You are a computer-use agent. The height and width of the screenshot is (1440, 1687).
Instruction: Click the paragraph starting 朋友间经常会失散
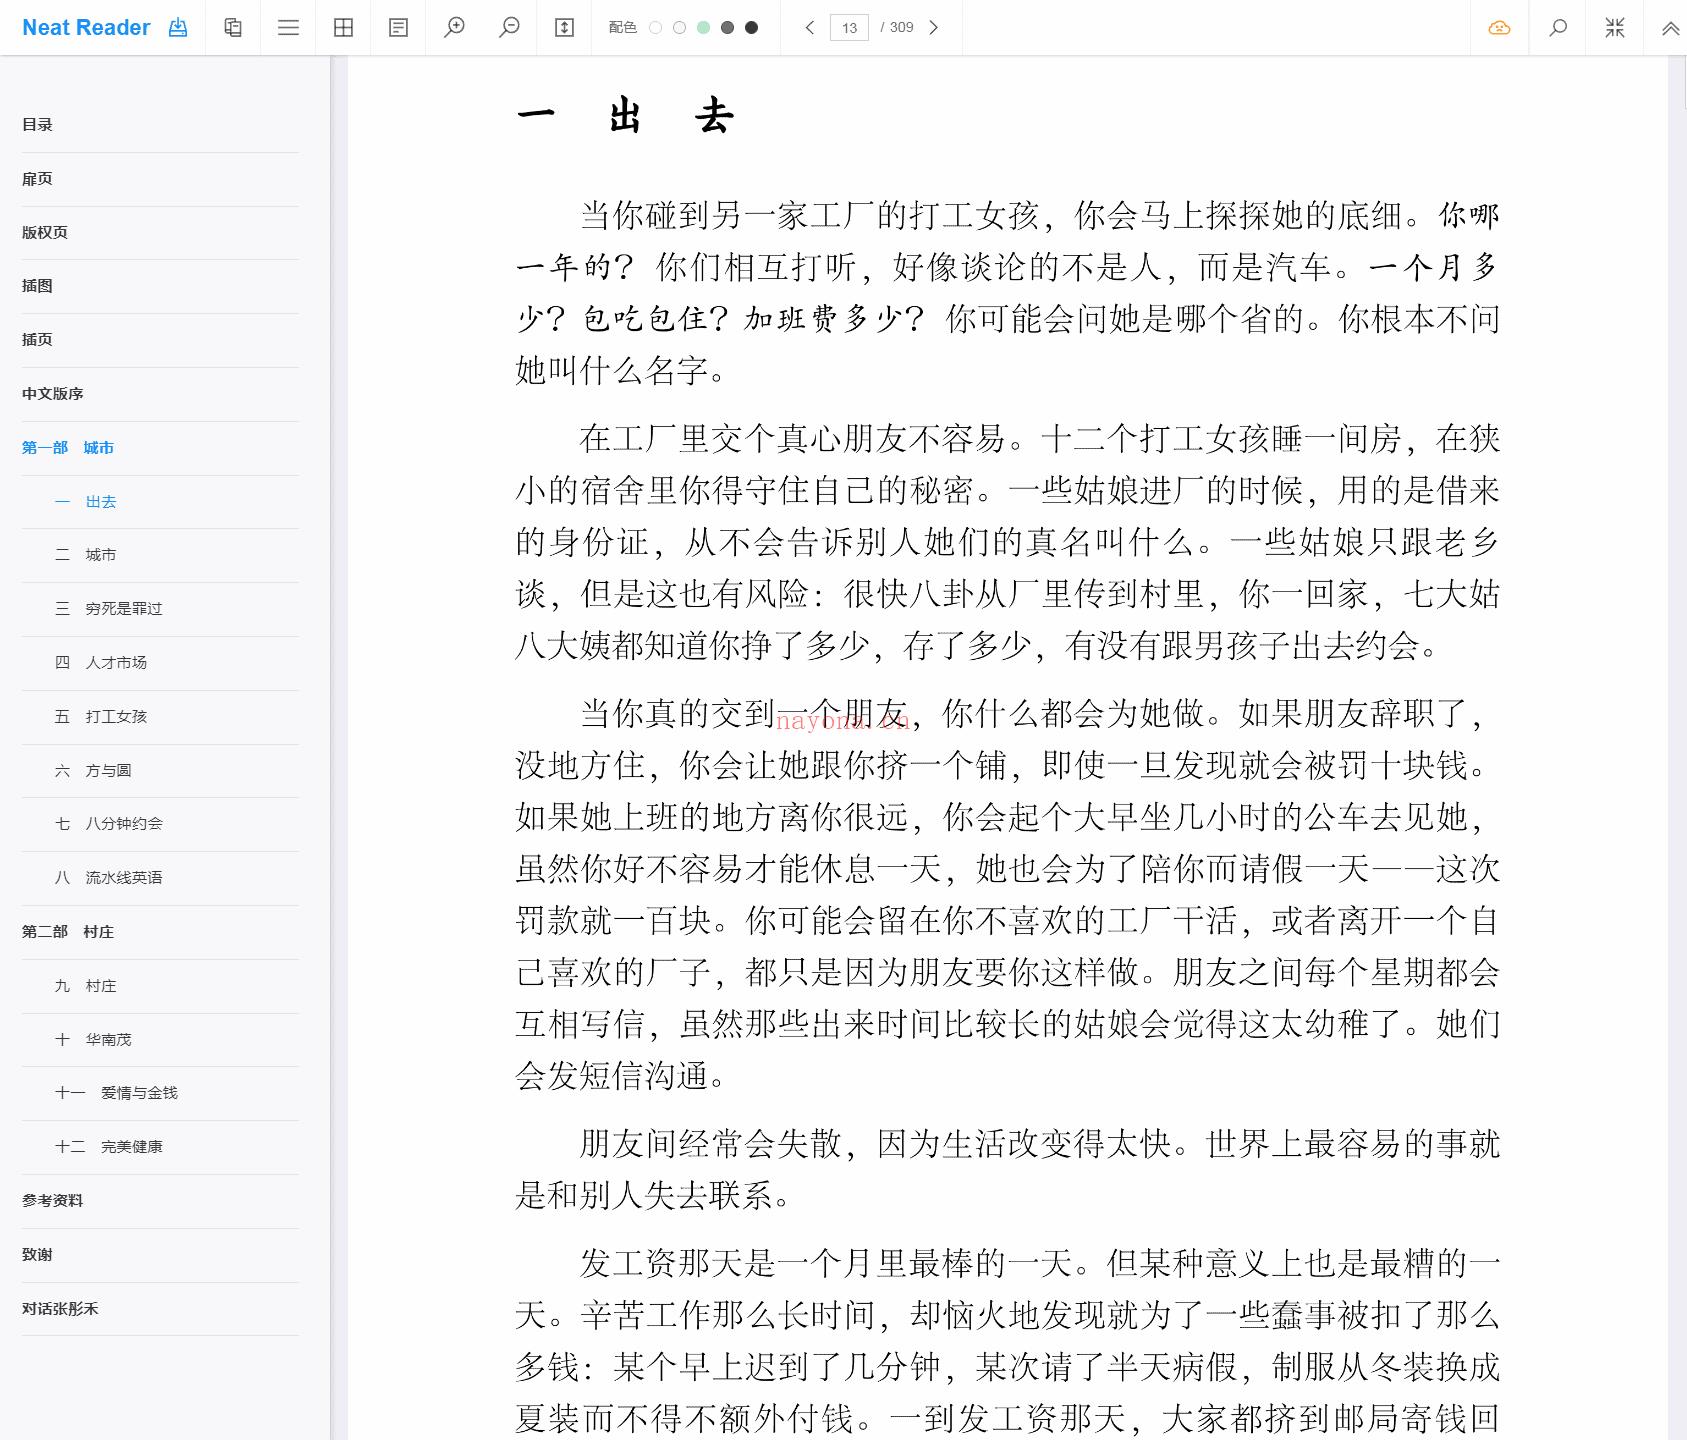pyautogui.click(x=1008, y=1169)
